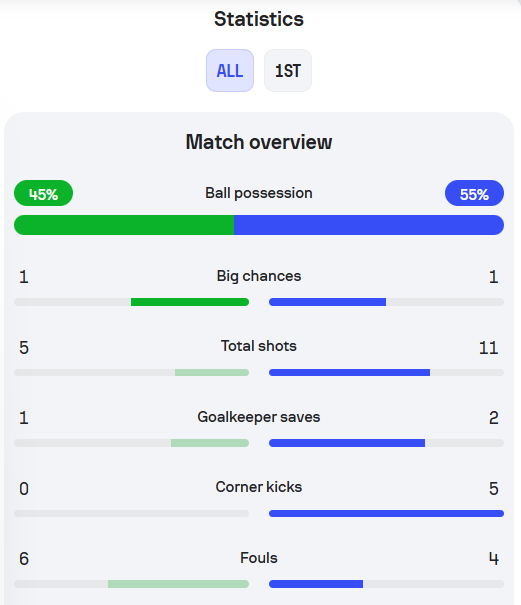This screenshot has width=521, height=605.
Task: Click the light green Fouls bar
Action: click(178, 584)
